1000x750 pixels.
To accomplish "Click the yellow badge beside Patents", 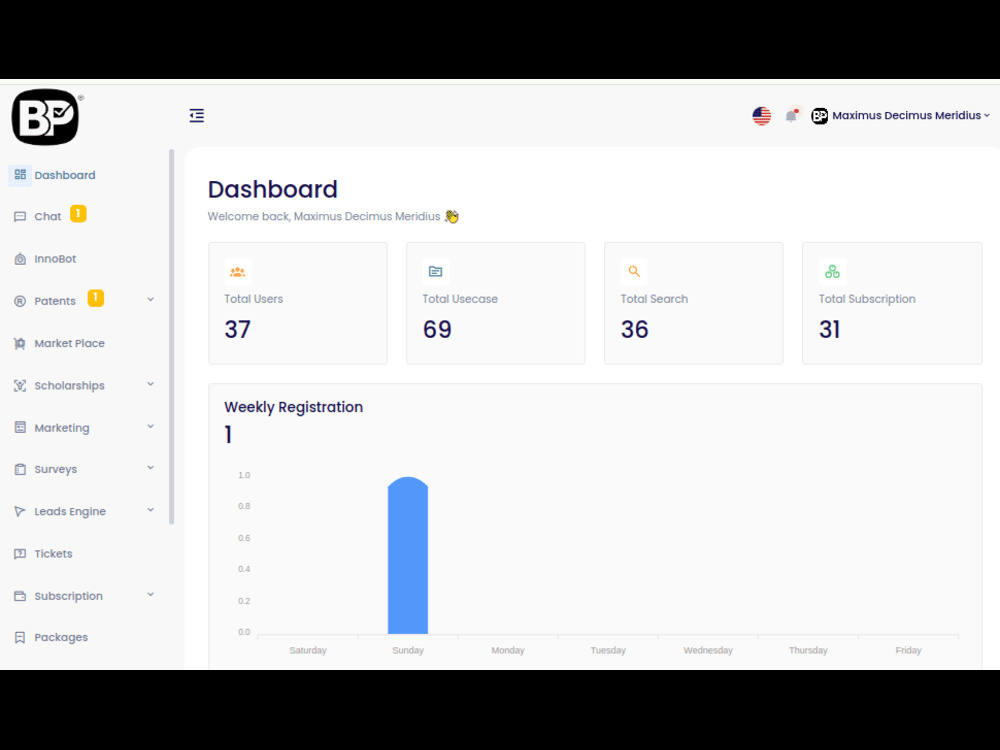I will [x=95, y=298].
